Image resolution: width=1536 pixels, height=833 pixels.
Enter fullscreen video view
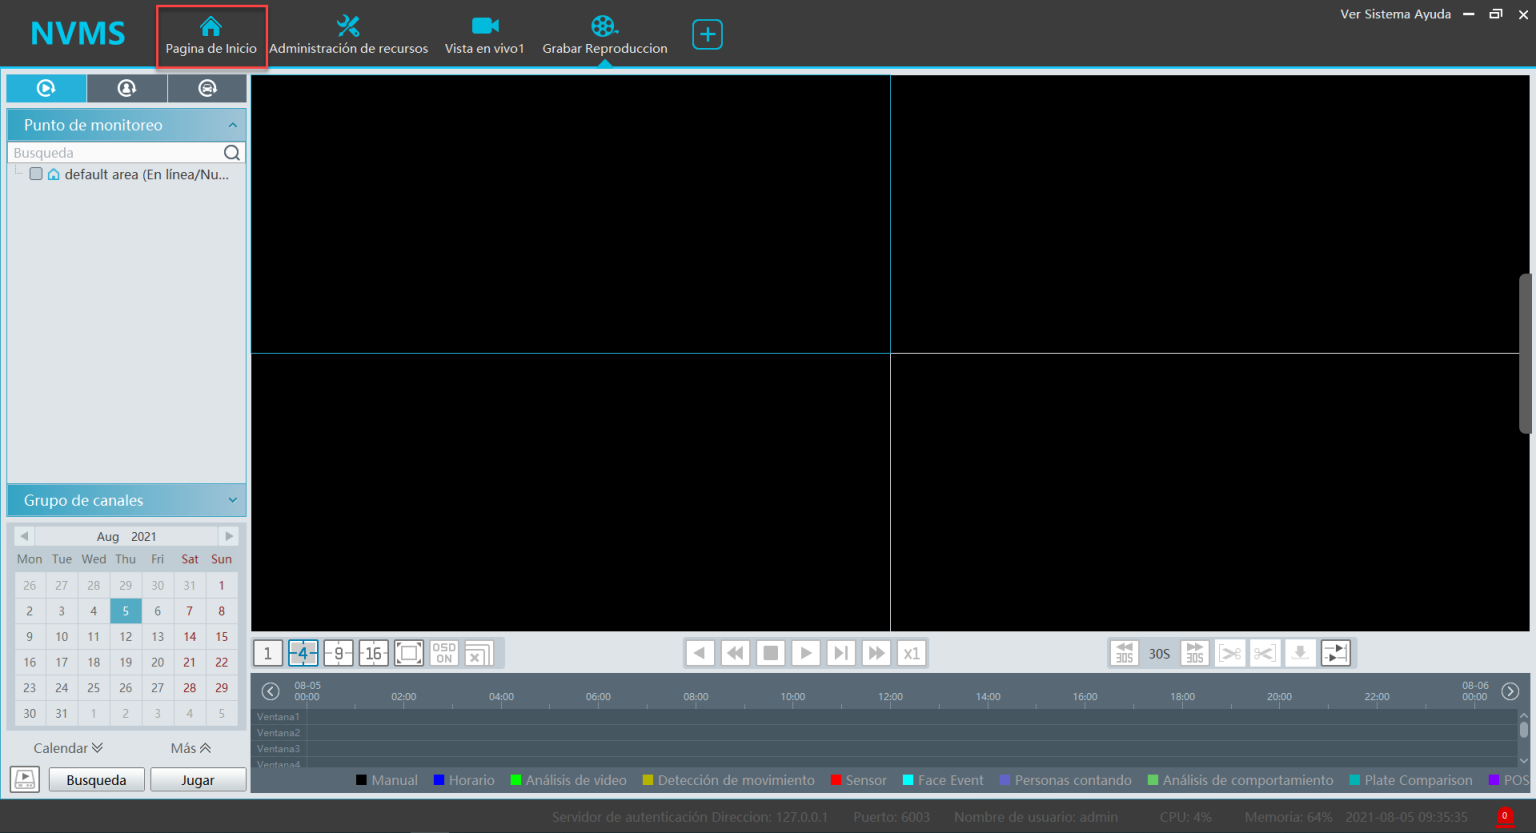coord(409,653)
